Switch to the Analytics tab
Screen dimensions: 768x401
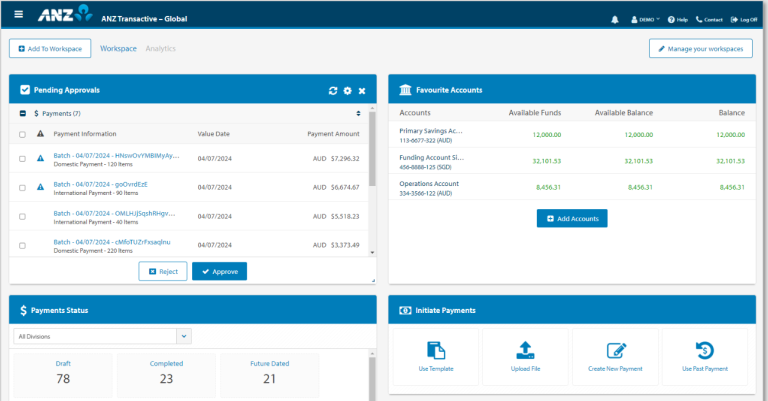tap(161, 48)
